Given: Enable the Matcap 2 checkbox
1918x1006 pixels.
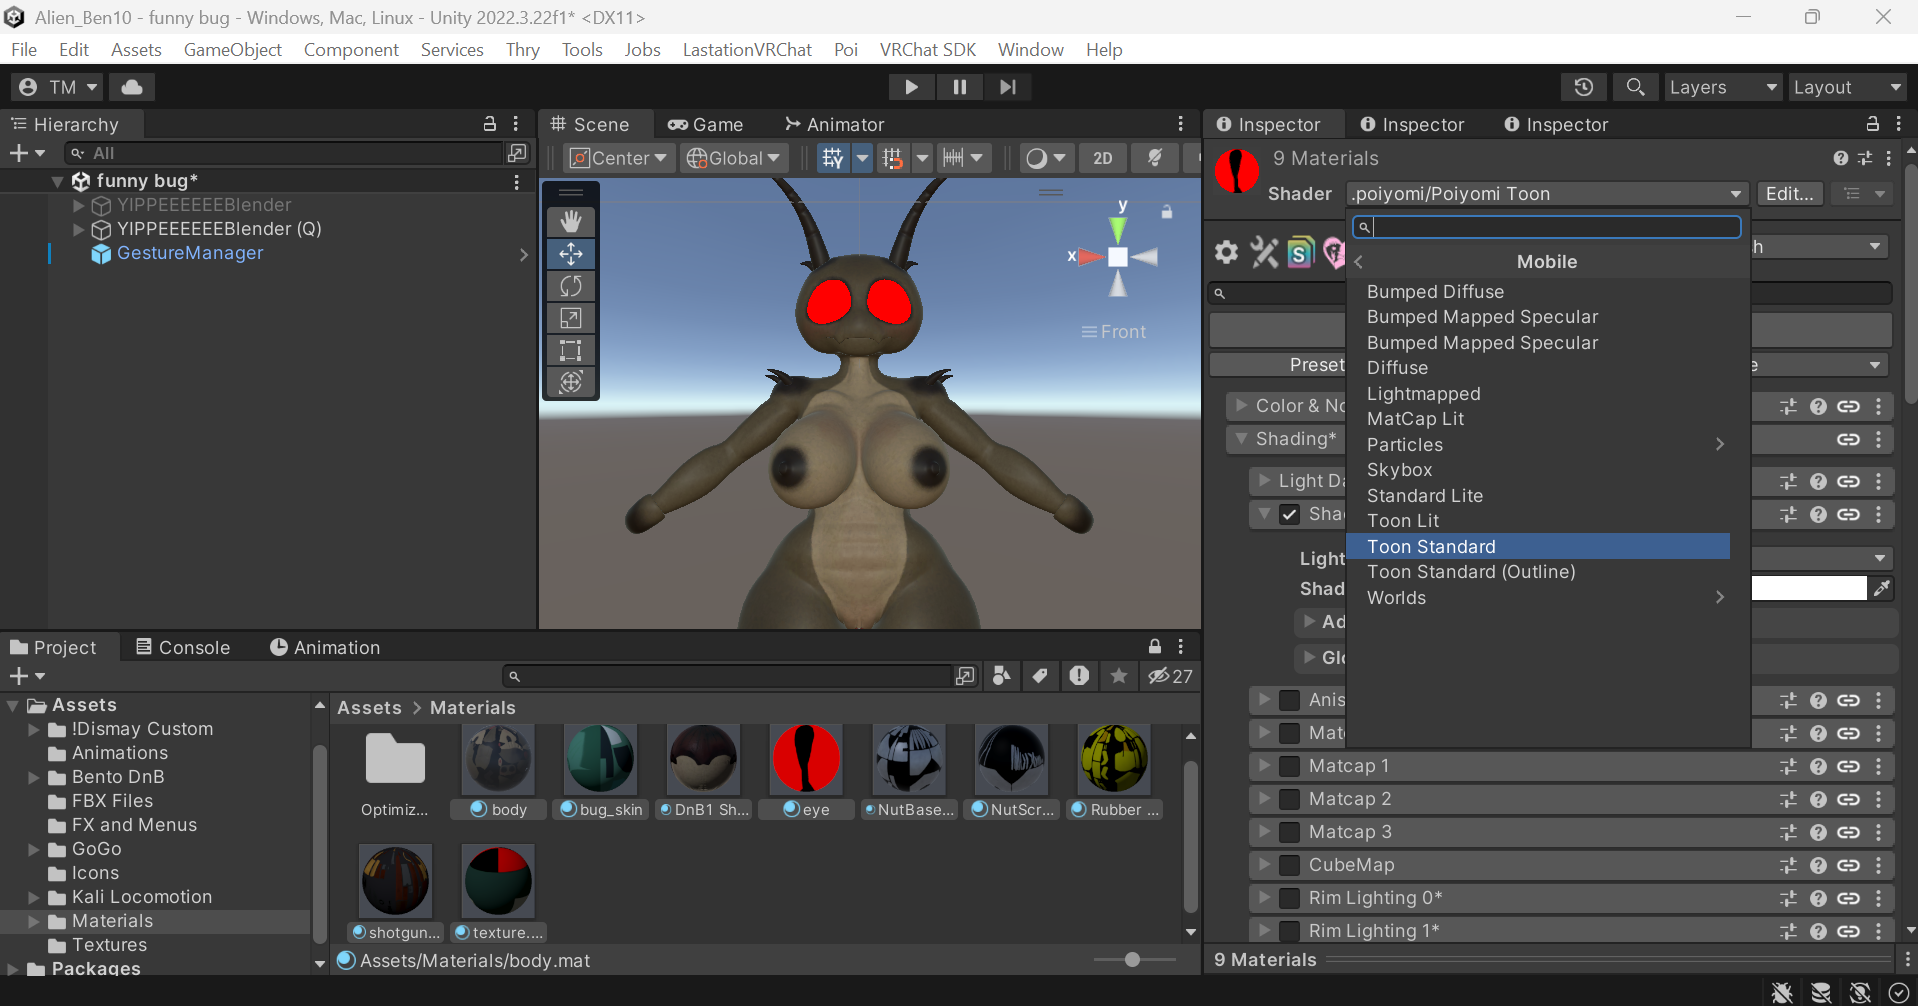Looking at the screenshot, I should coord(1290,799).
